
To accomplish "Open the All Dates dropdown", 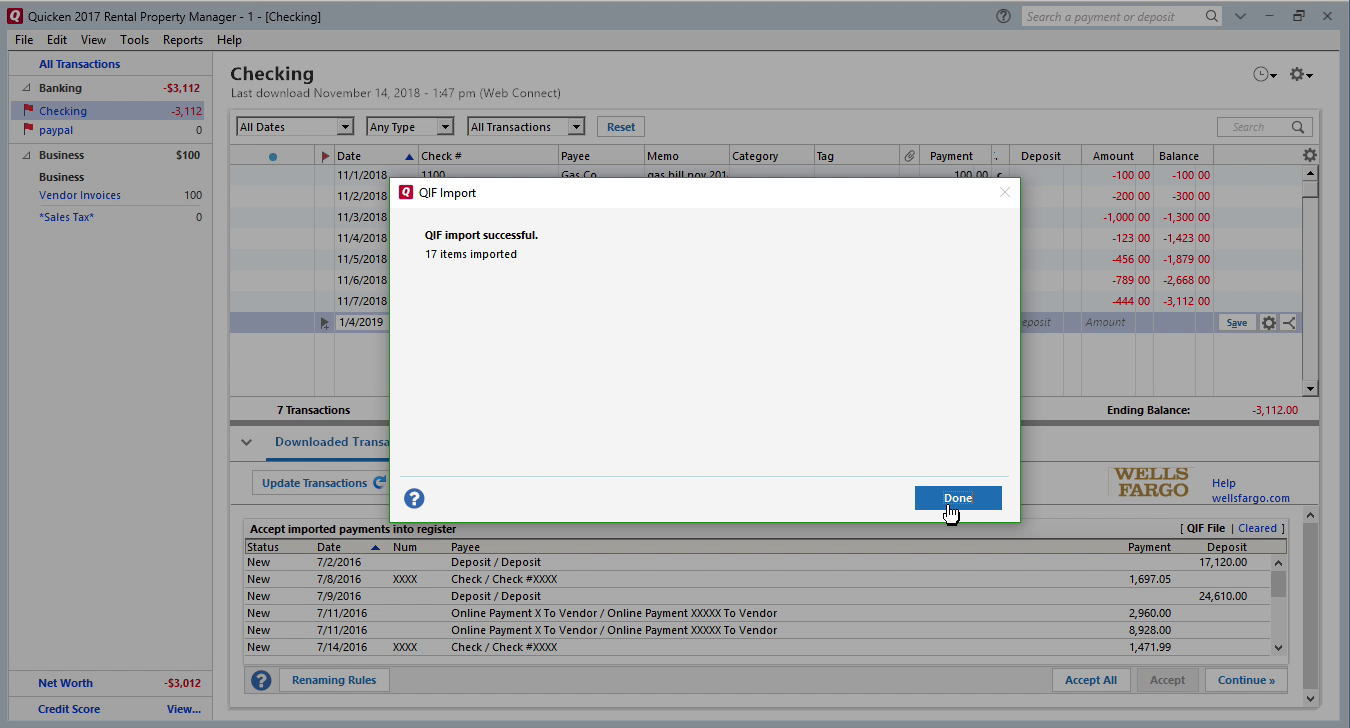I will pos(295,127).
